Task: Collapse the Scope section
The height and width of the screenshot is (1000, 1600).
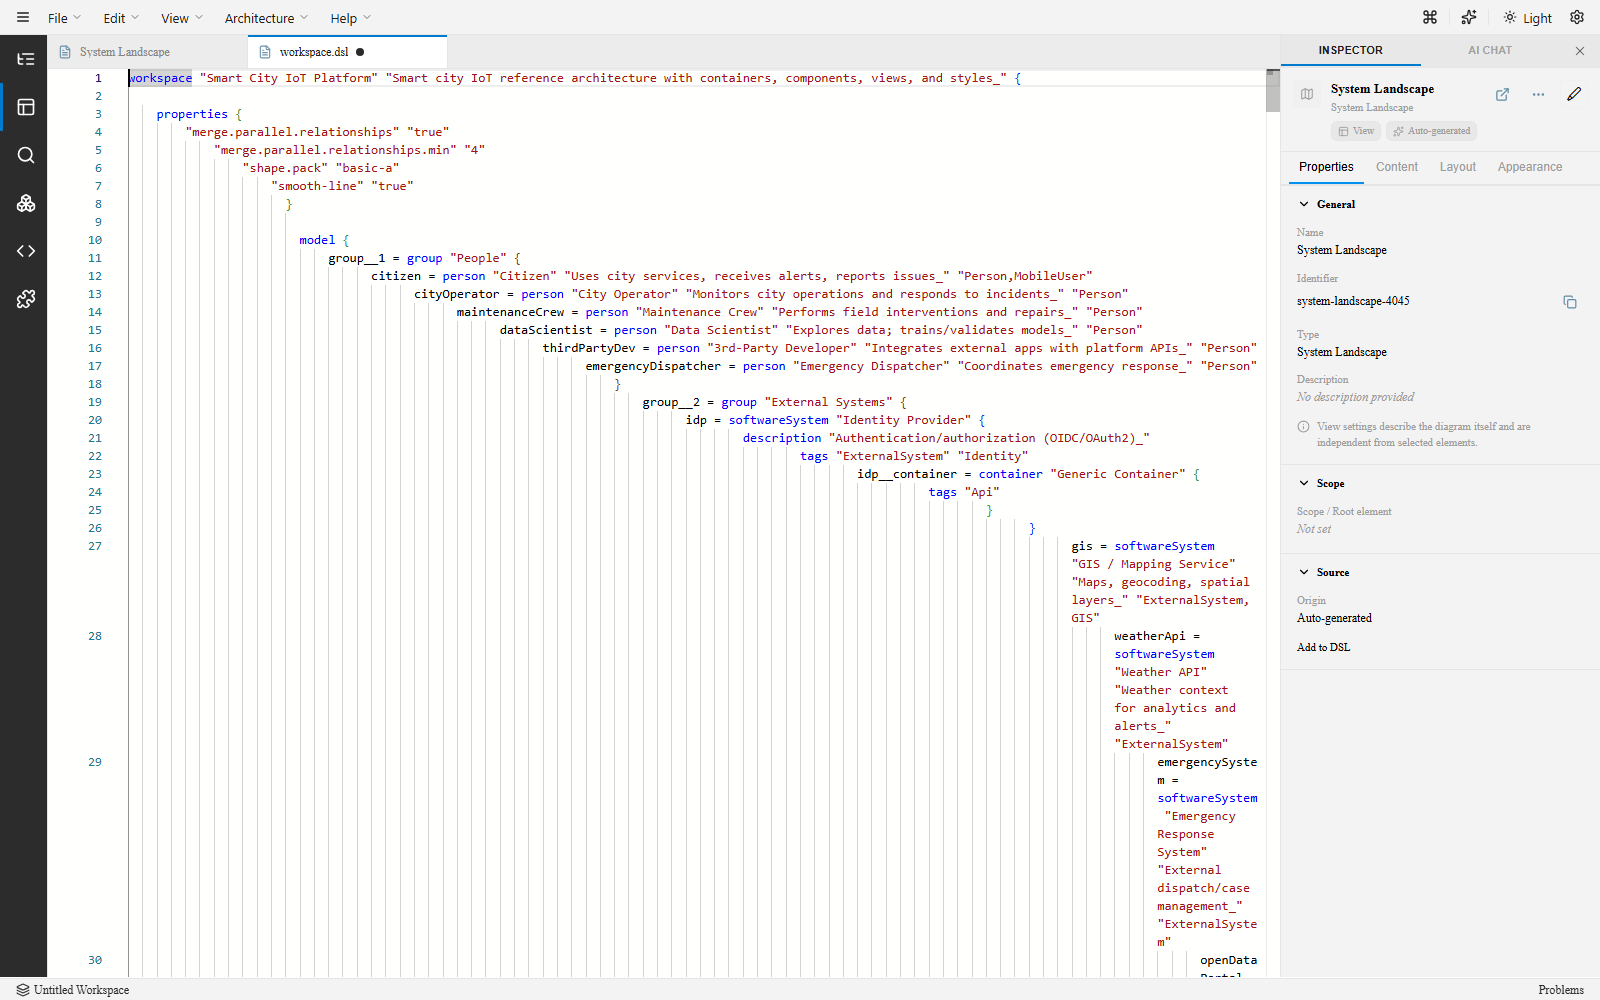Action: pos(1321,483)
